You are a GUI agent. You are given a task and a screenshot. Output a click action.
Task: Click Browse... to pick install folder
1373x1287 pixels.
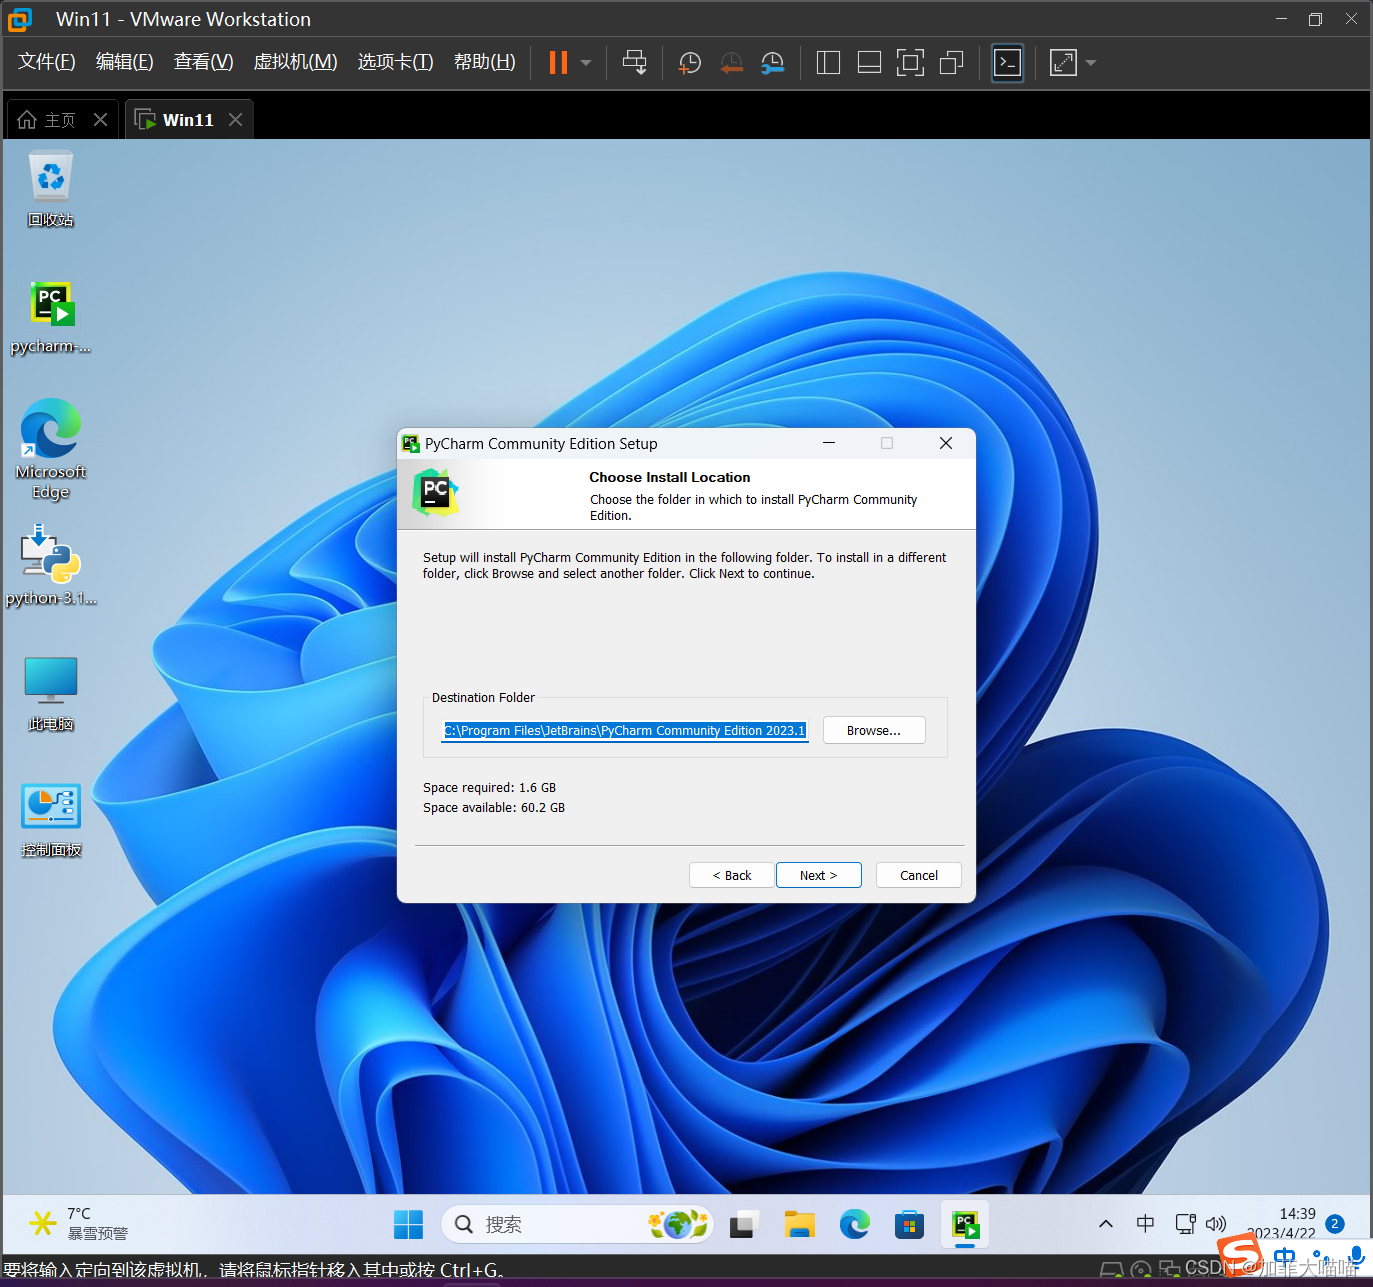click(874, 731)
